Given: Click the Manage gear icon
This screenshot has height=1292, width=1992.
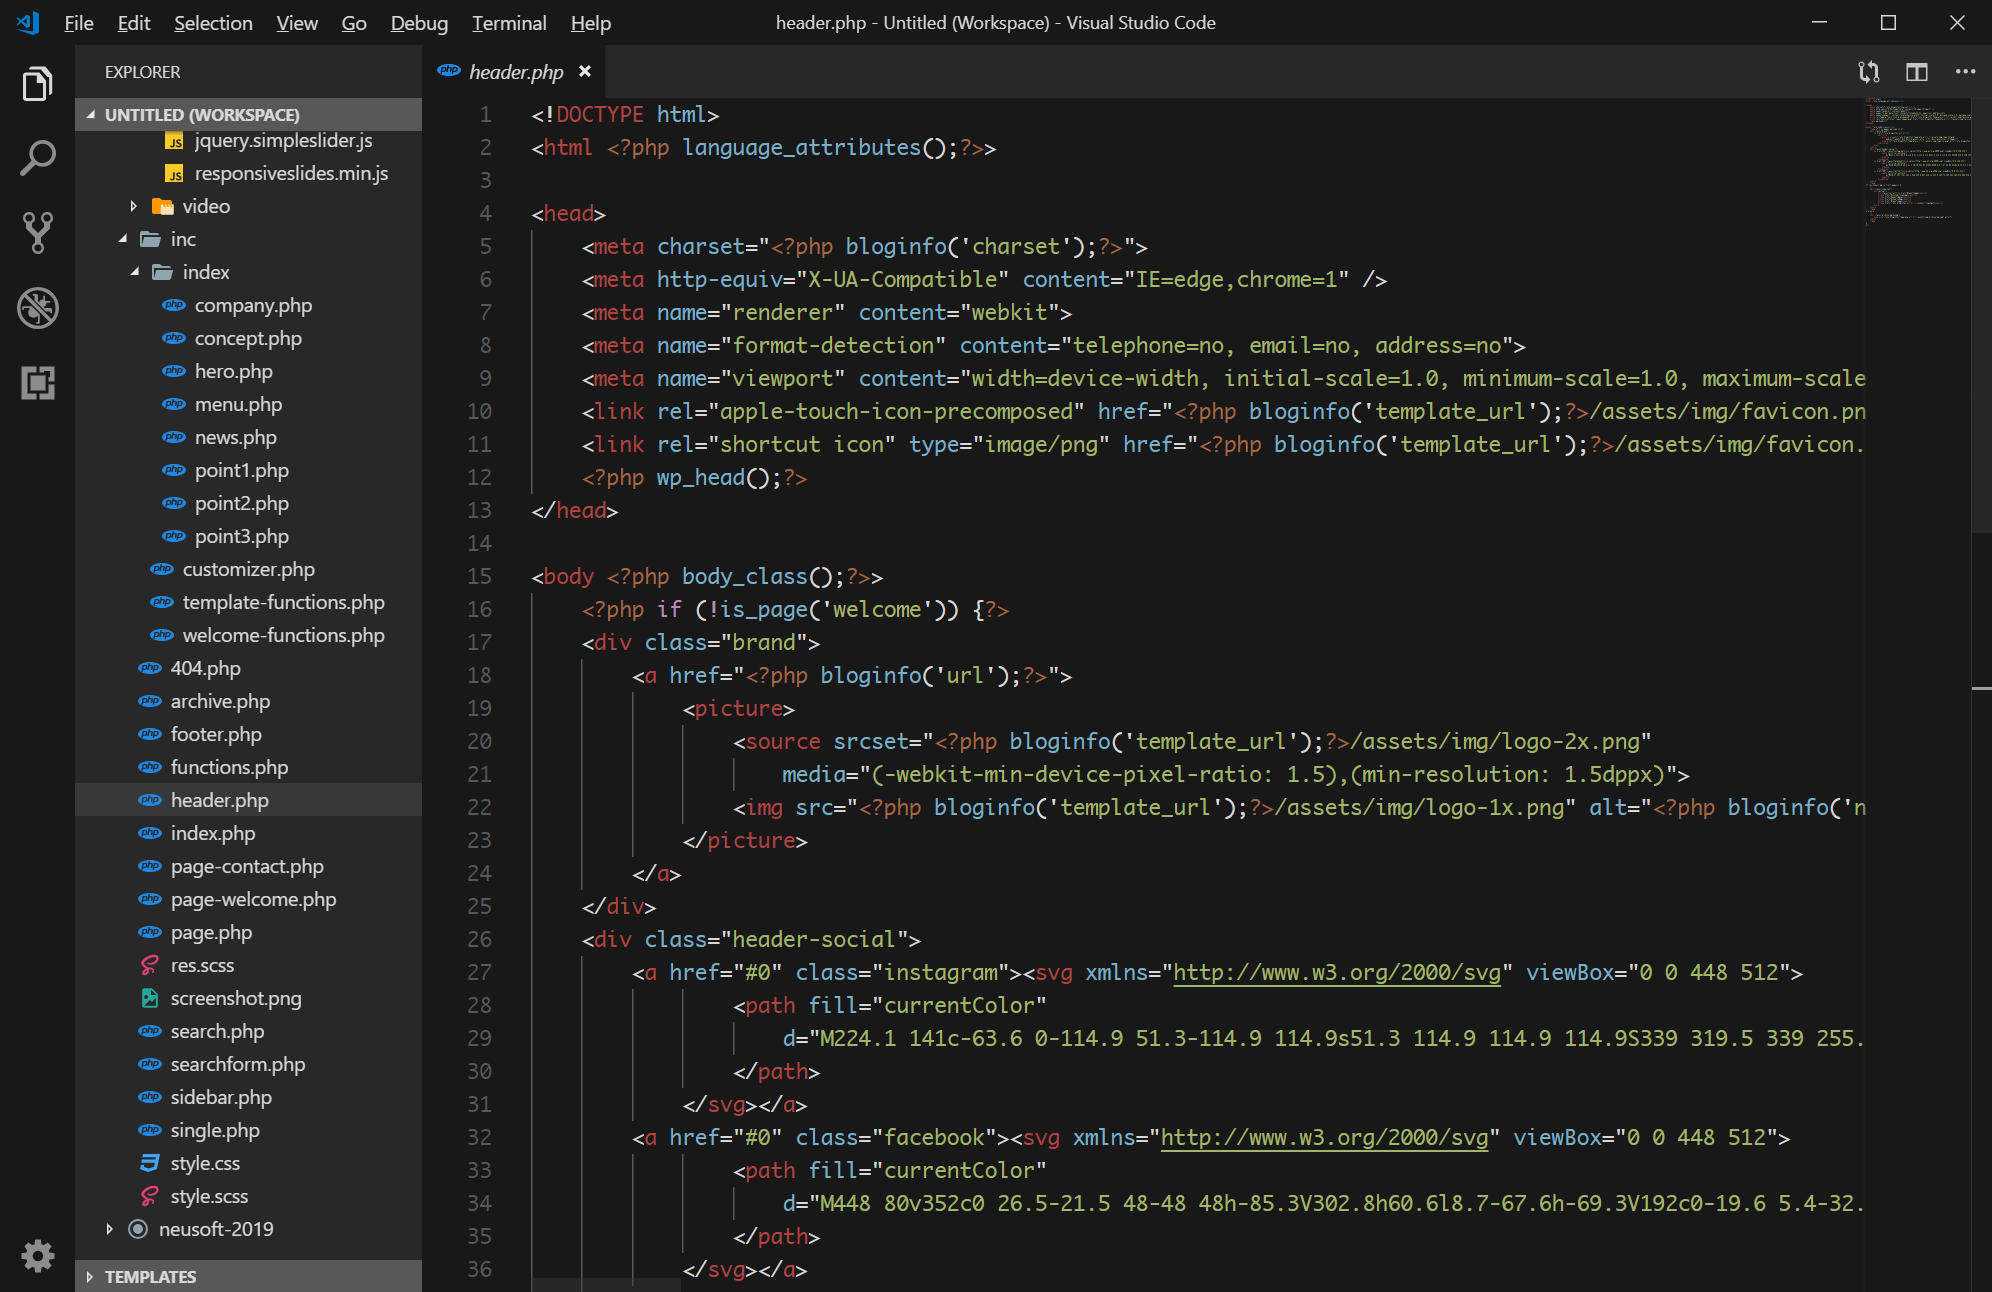Looking at the screenshot, I should [37, 1255].
